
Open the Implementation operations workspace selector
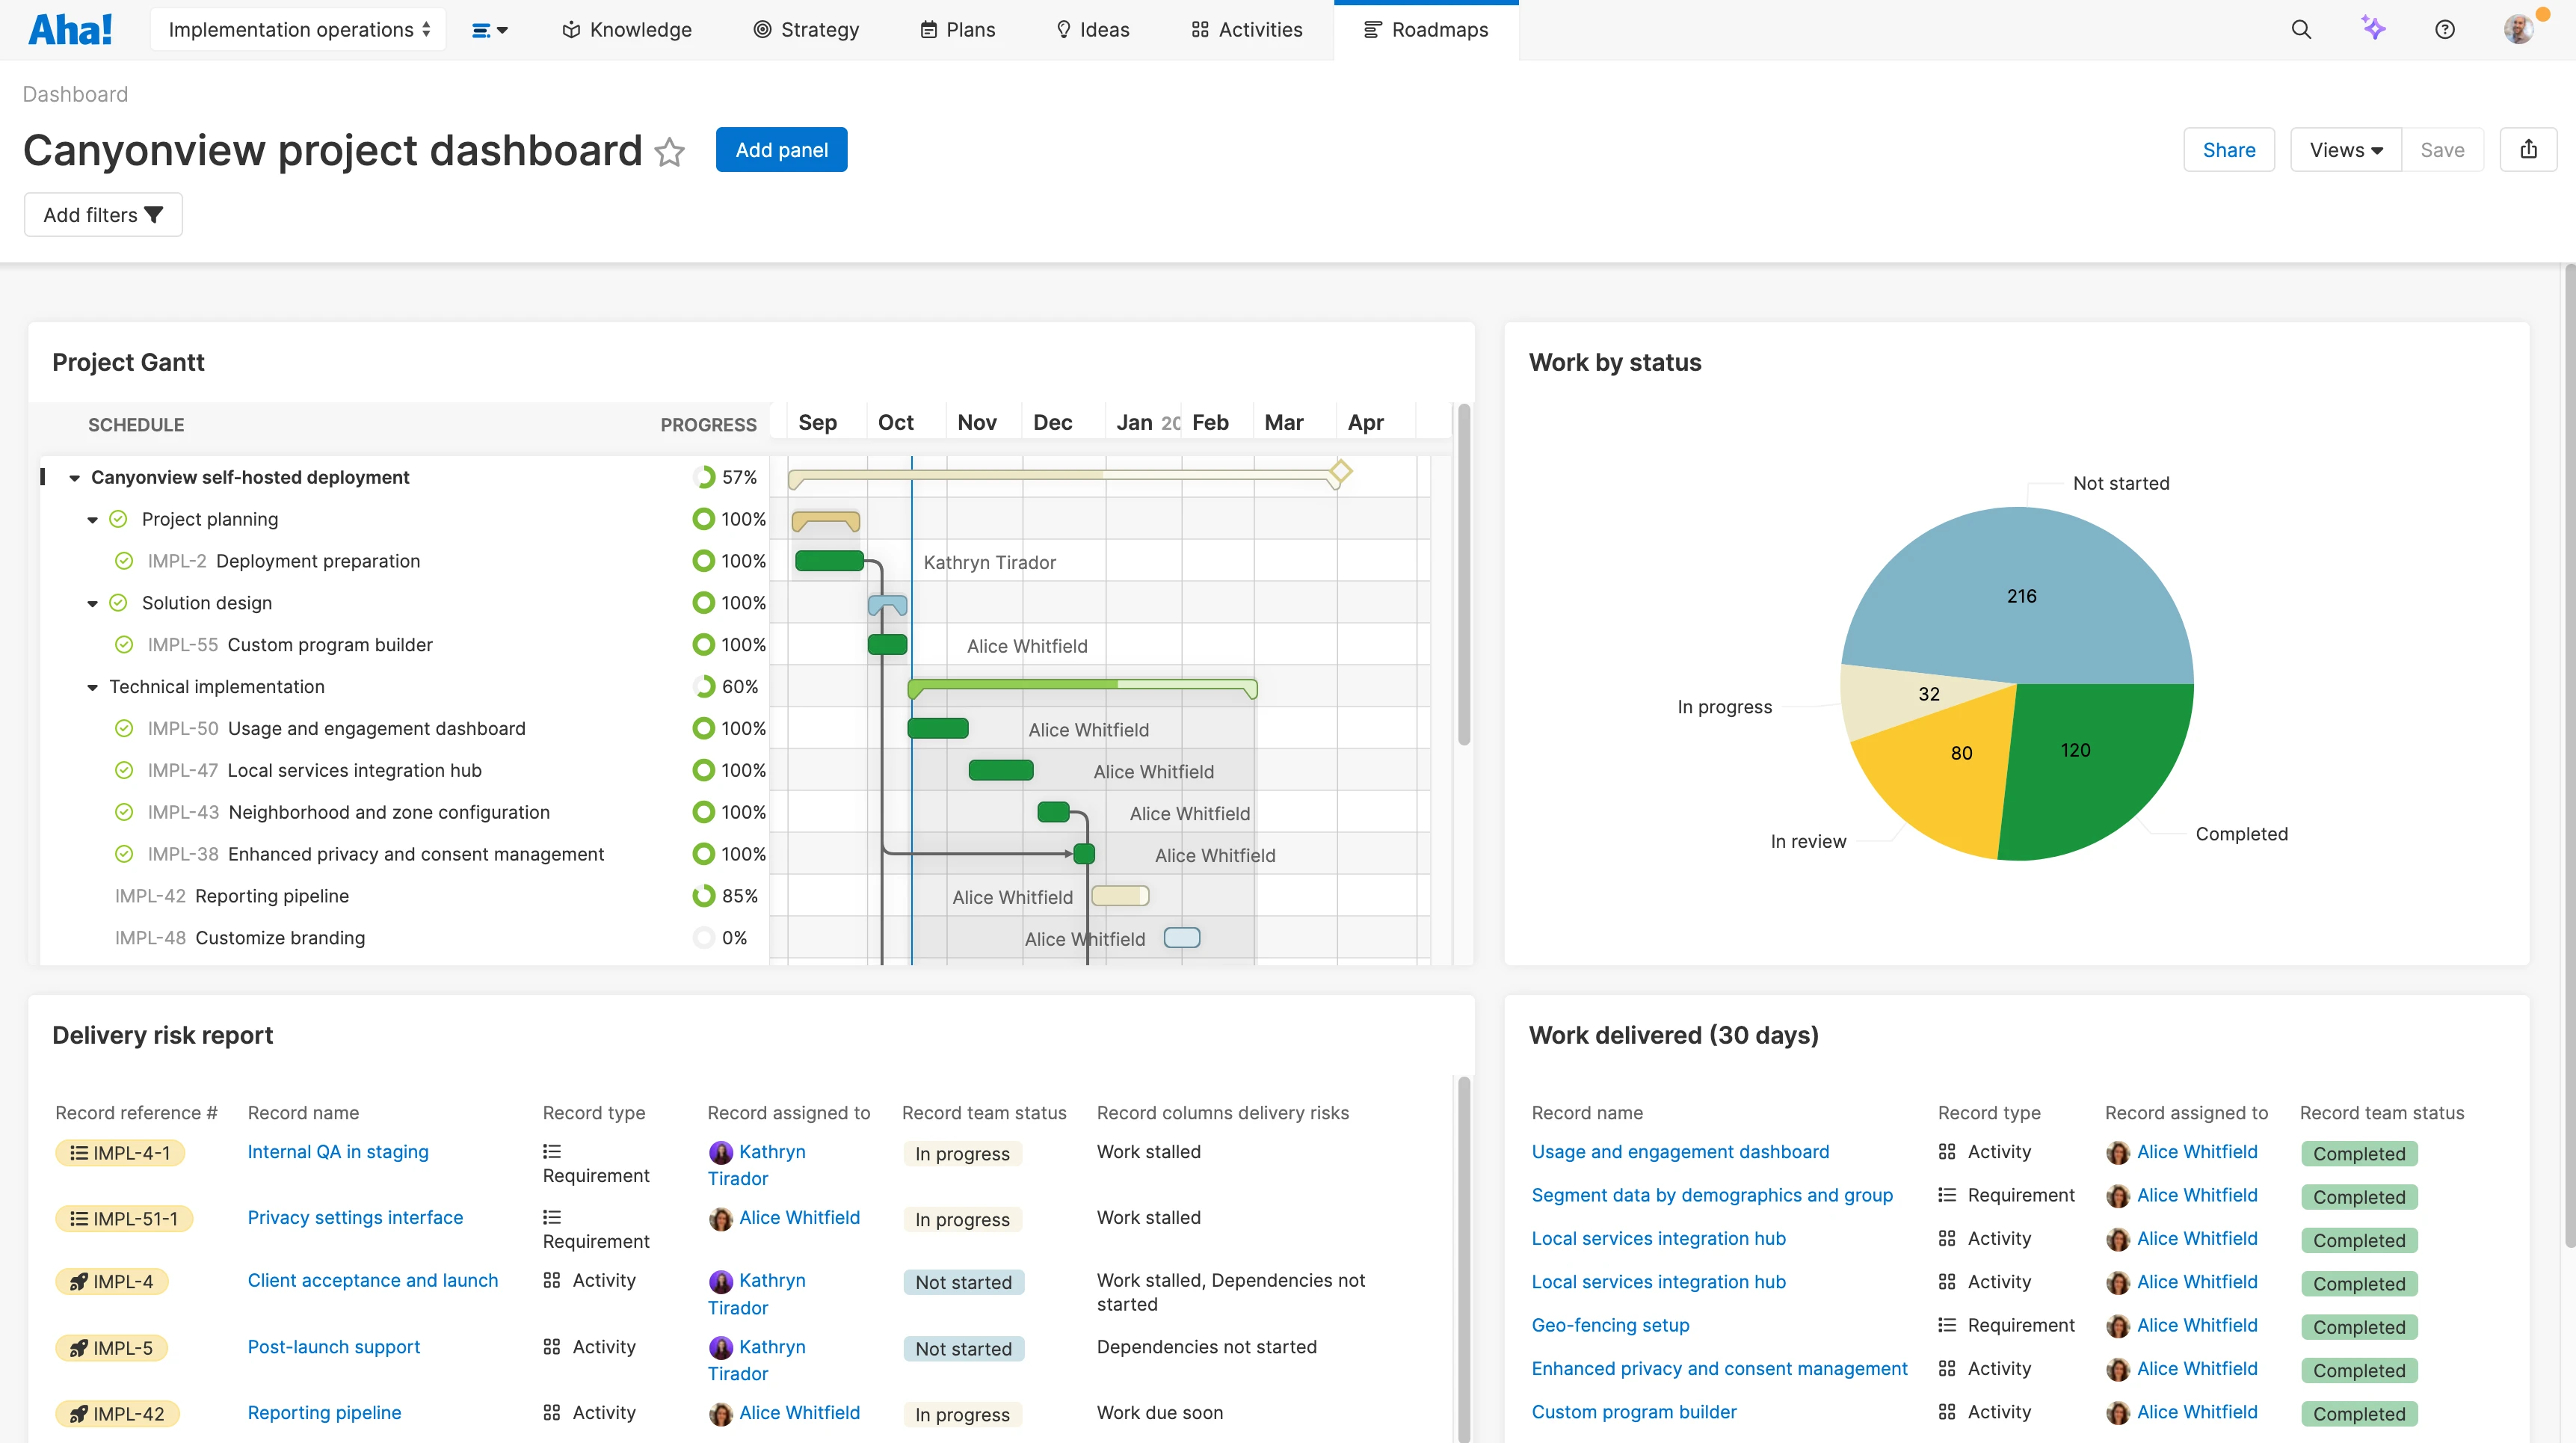[x=296, y=29]
